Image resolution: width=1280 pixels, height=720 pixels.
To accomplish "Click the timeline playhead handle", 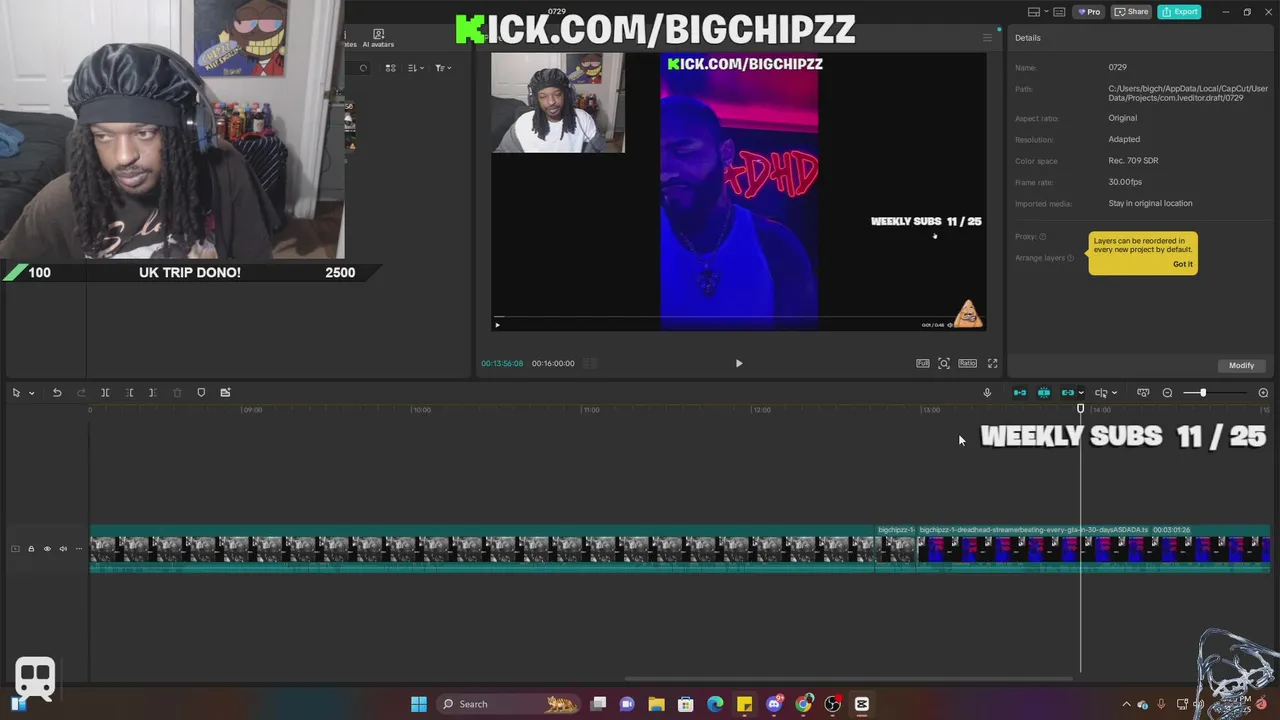I will 1080,409.
